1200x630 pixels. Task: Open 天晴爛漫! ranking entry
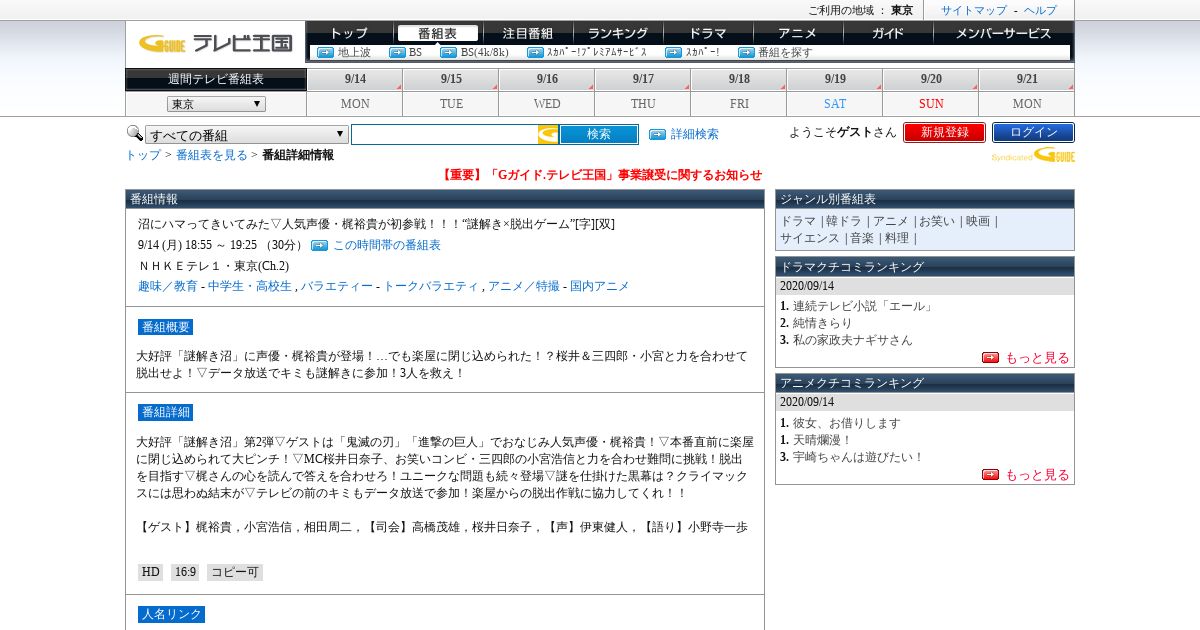[x=822, y=440]
